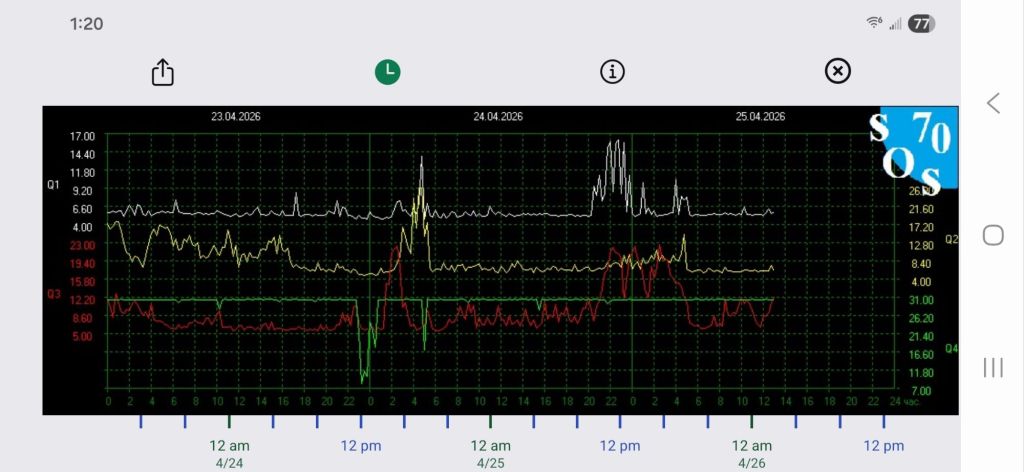Tap the Q1 axis label
Viewport: 1024px width, 472px height.
[53, 185]
